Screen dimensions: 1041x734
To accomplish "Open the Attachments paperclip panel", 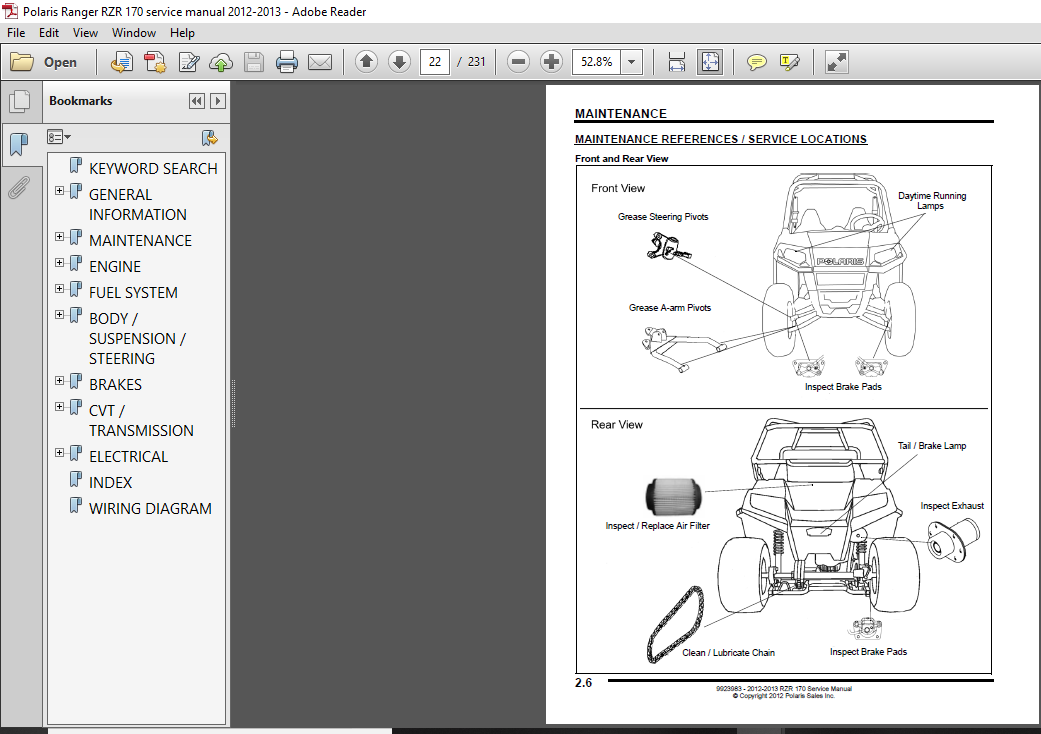I will click(19, 188).
